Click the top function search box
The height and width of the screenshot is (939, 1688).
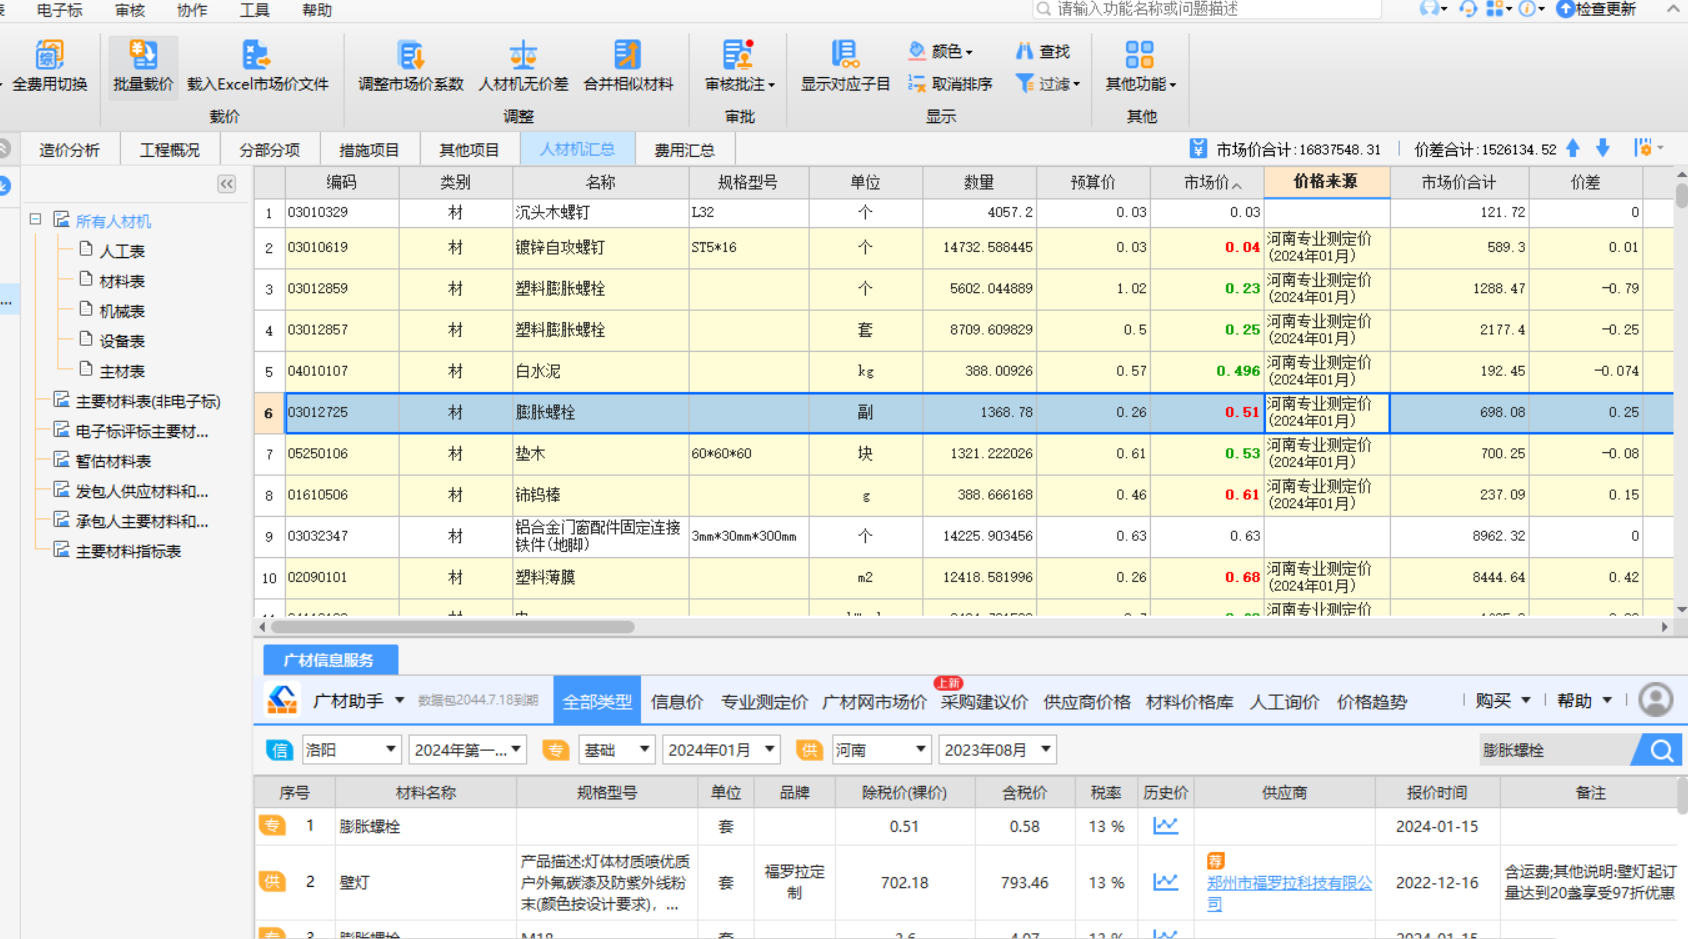tap(1207, 9)
